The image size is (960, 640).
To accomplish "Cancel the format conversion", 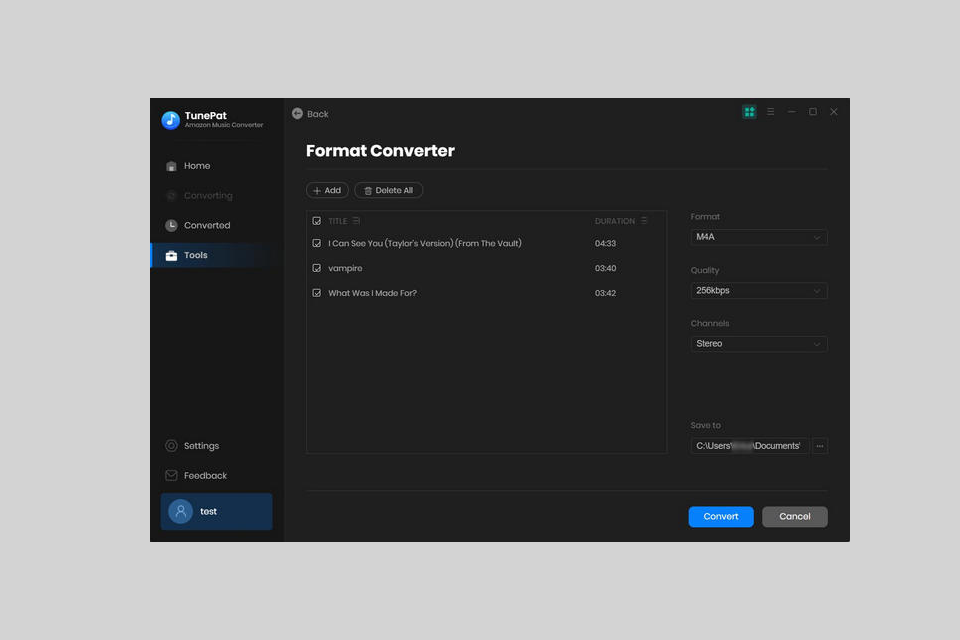I will pos(795,516).
